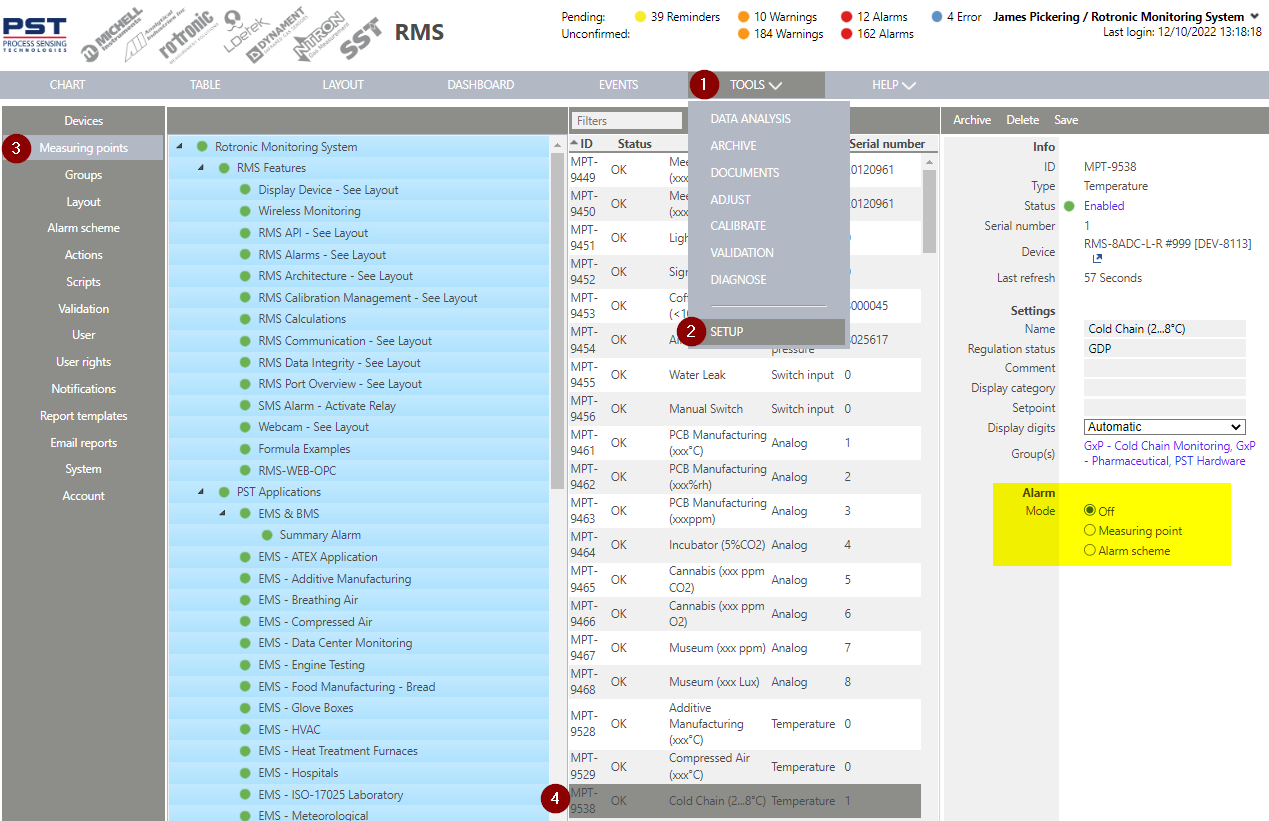Screen dimensions: 1269x821
Task: Select ADJUST in the Tools menu
Action: pyautogui.click(x=731, y=200)
